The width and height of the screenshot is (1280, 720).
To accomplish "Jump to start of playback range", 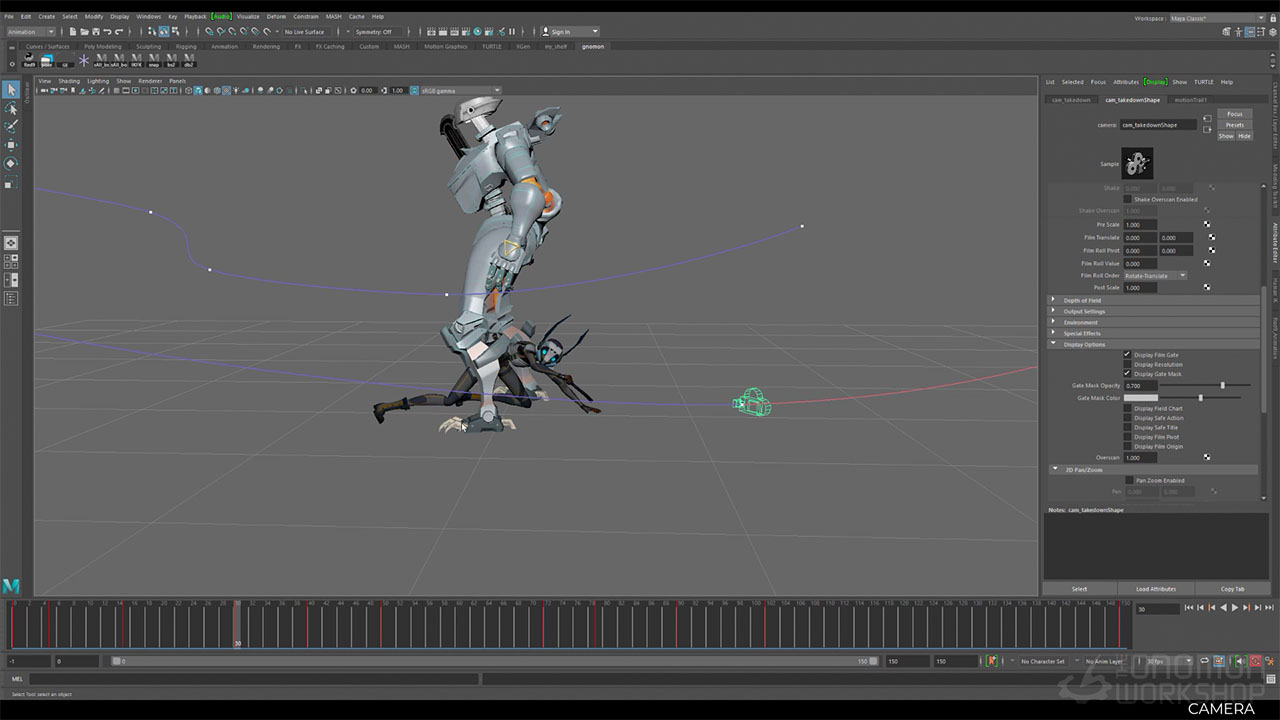I will click(x=1188, y=607).
